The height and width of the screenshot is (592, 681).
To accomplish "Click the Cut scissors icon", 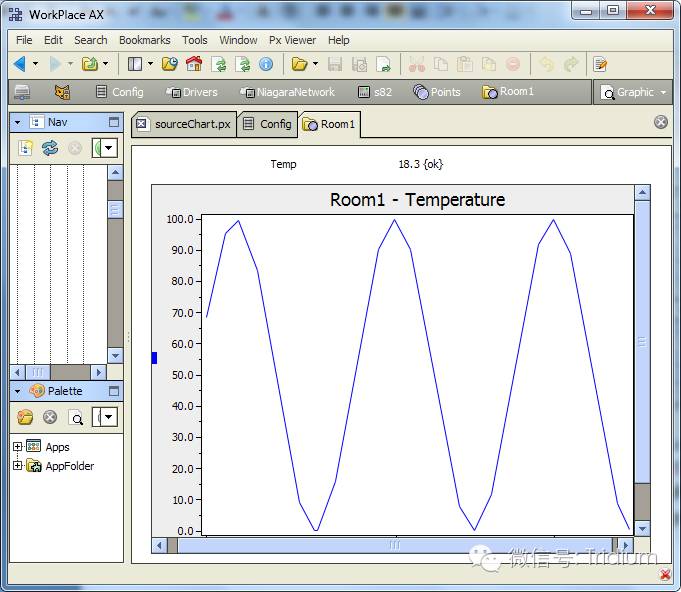I will tap(417, 64).
